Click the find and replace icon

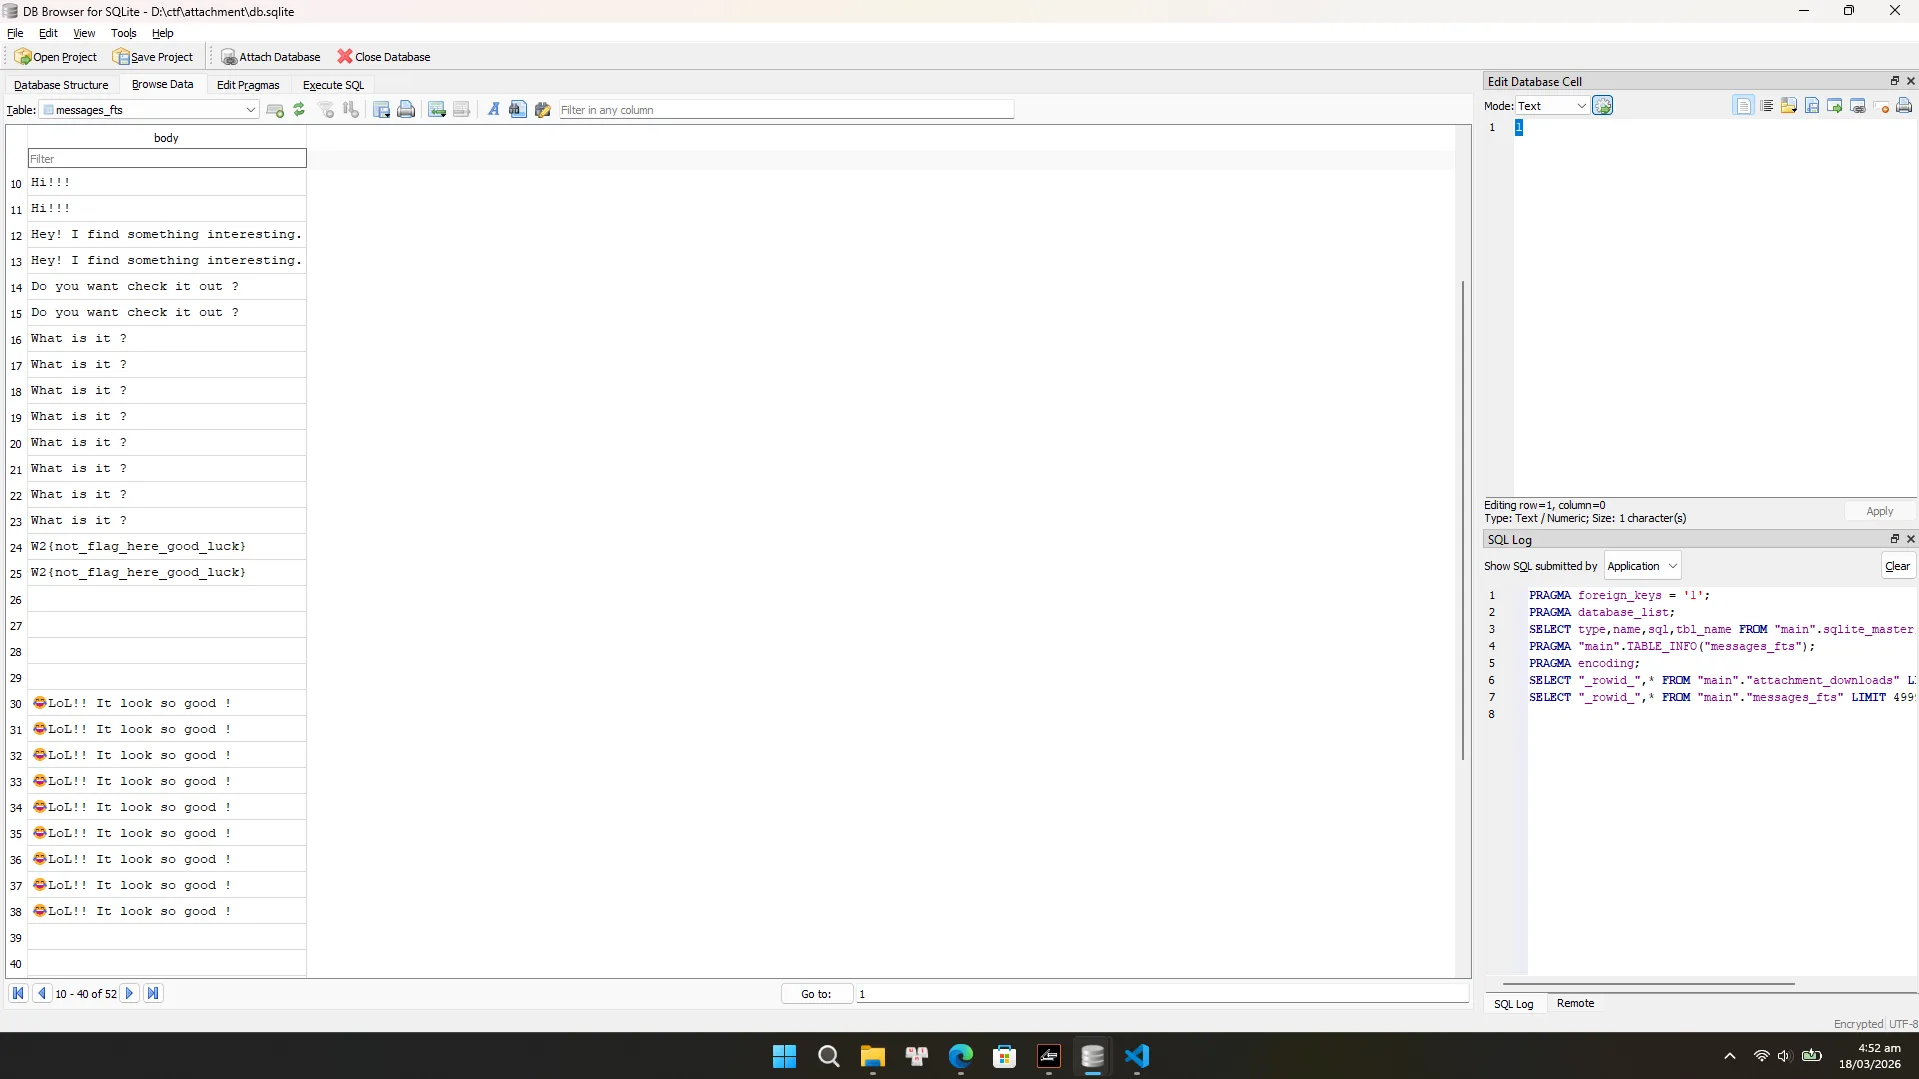click(x=543, y=110)
